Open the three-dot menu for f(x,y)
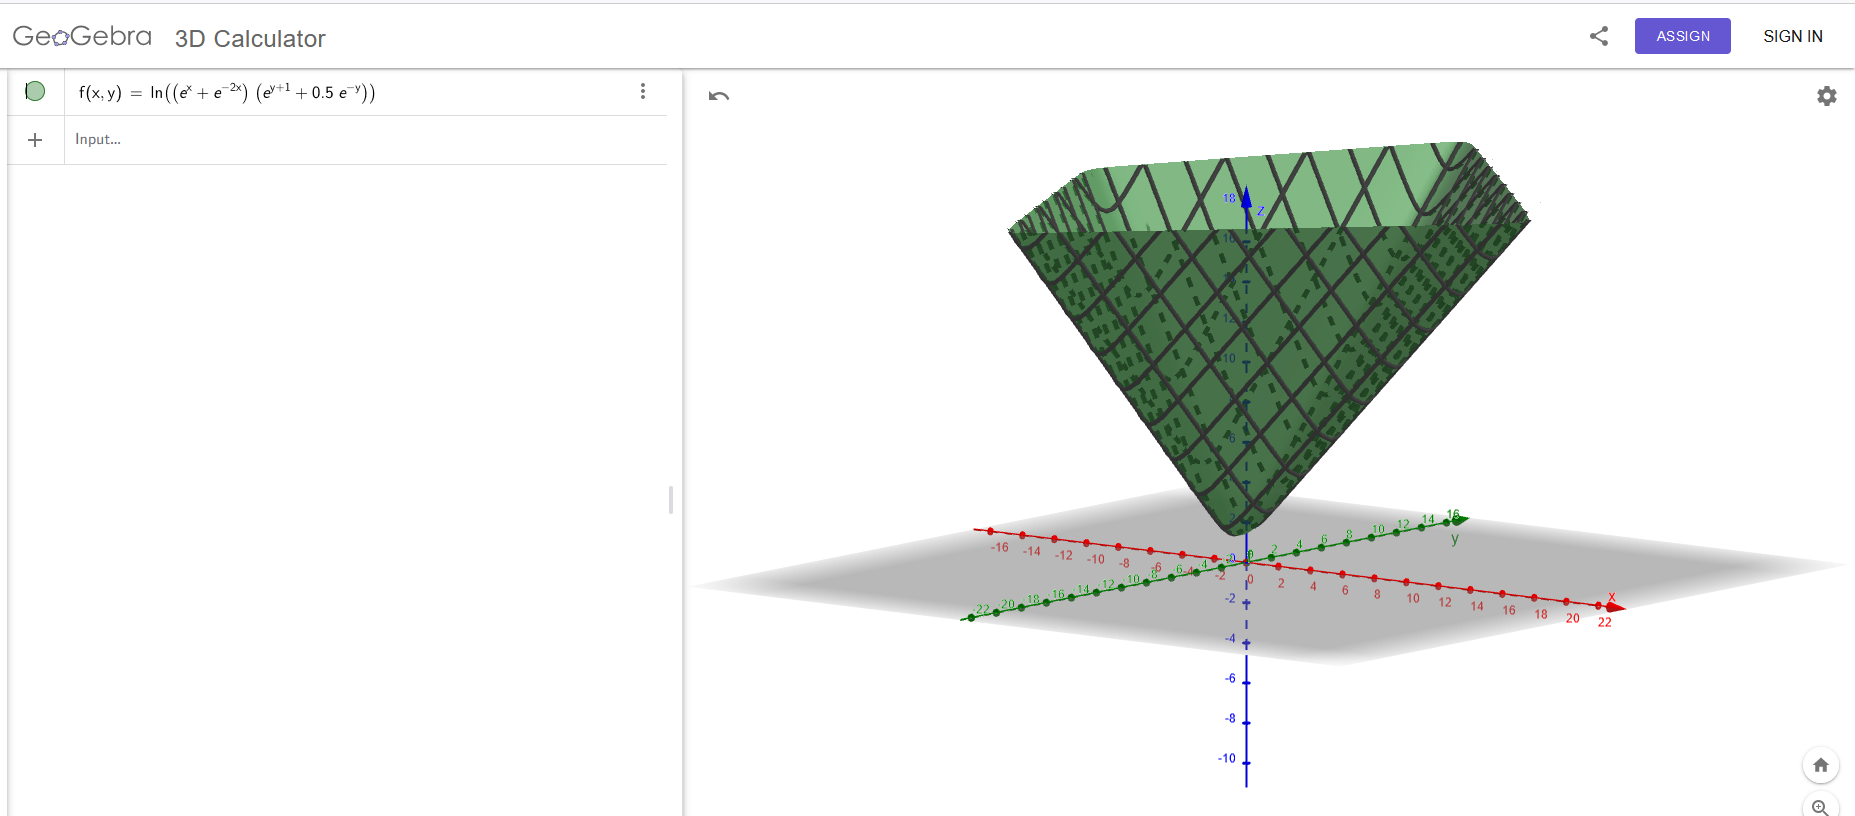 (x=643, y=92)
